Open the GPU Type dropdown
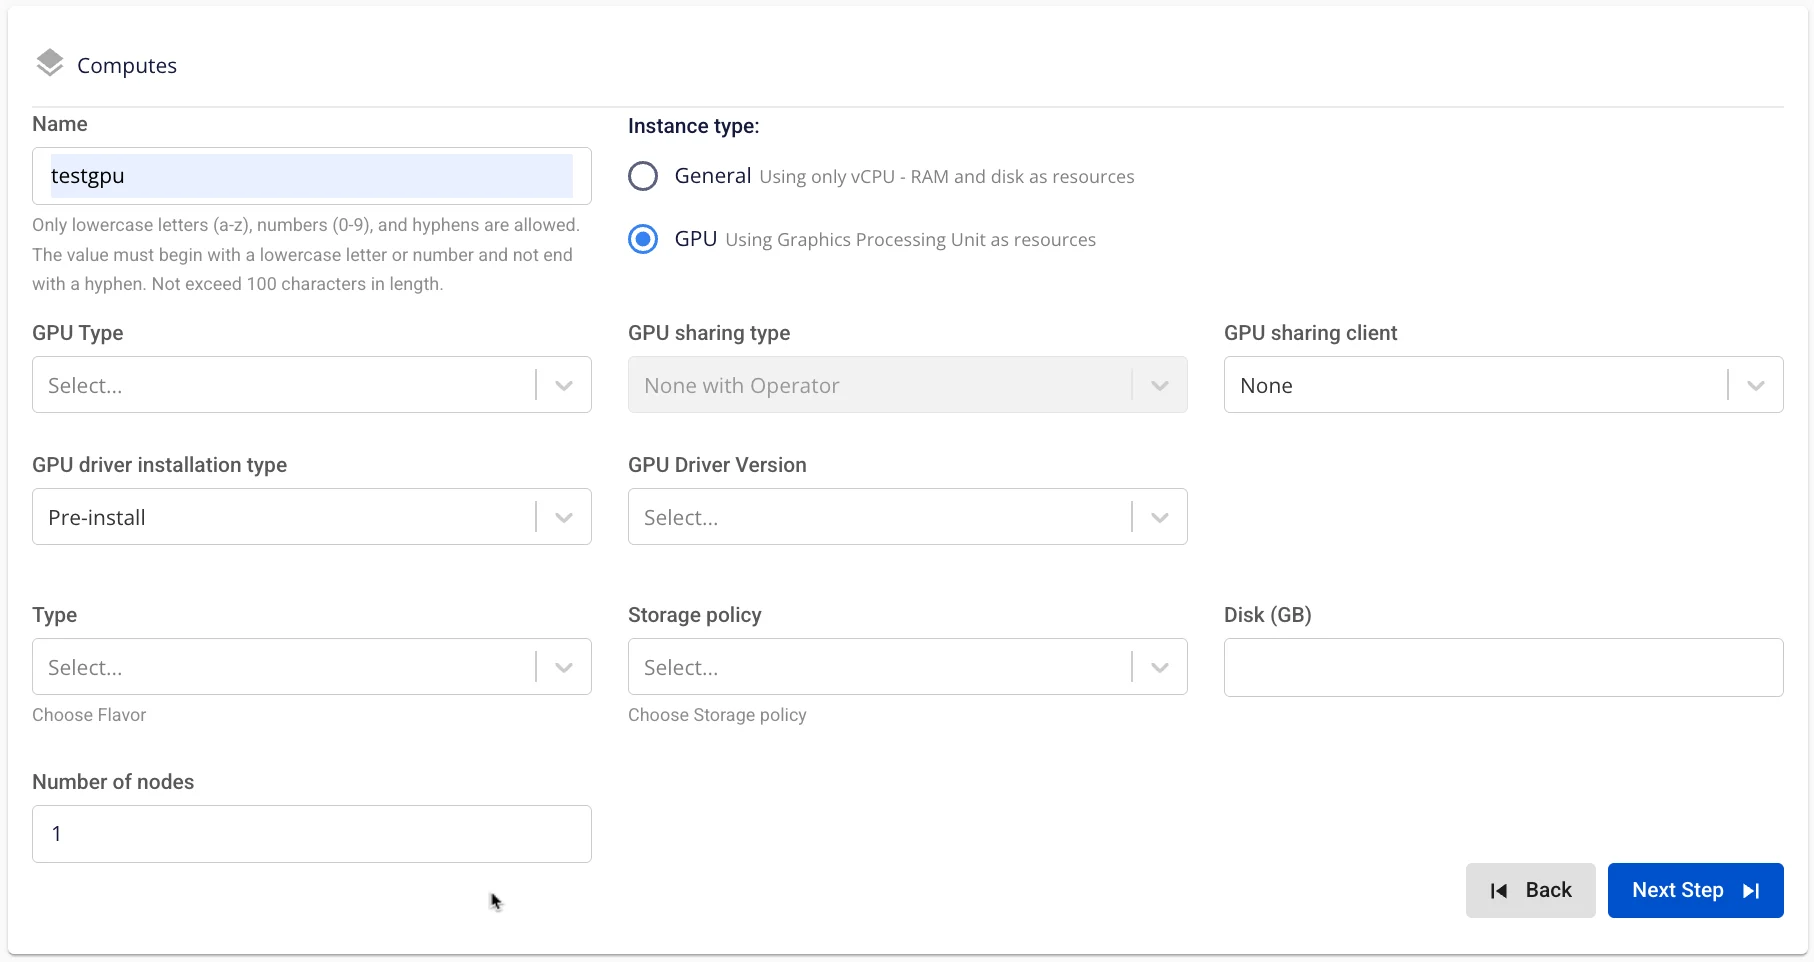 (312, 385)
